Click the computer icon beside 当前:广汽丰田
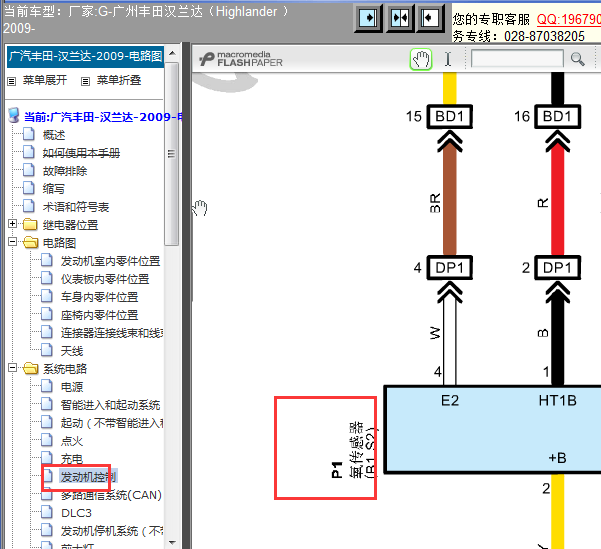601x549 pixels. pos(14,116)
